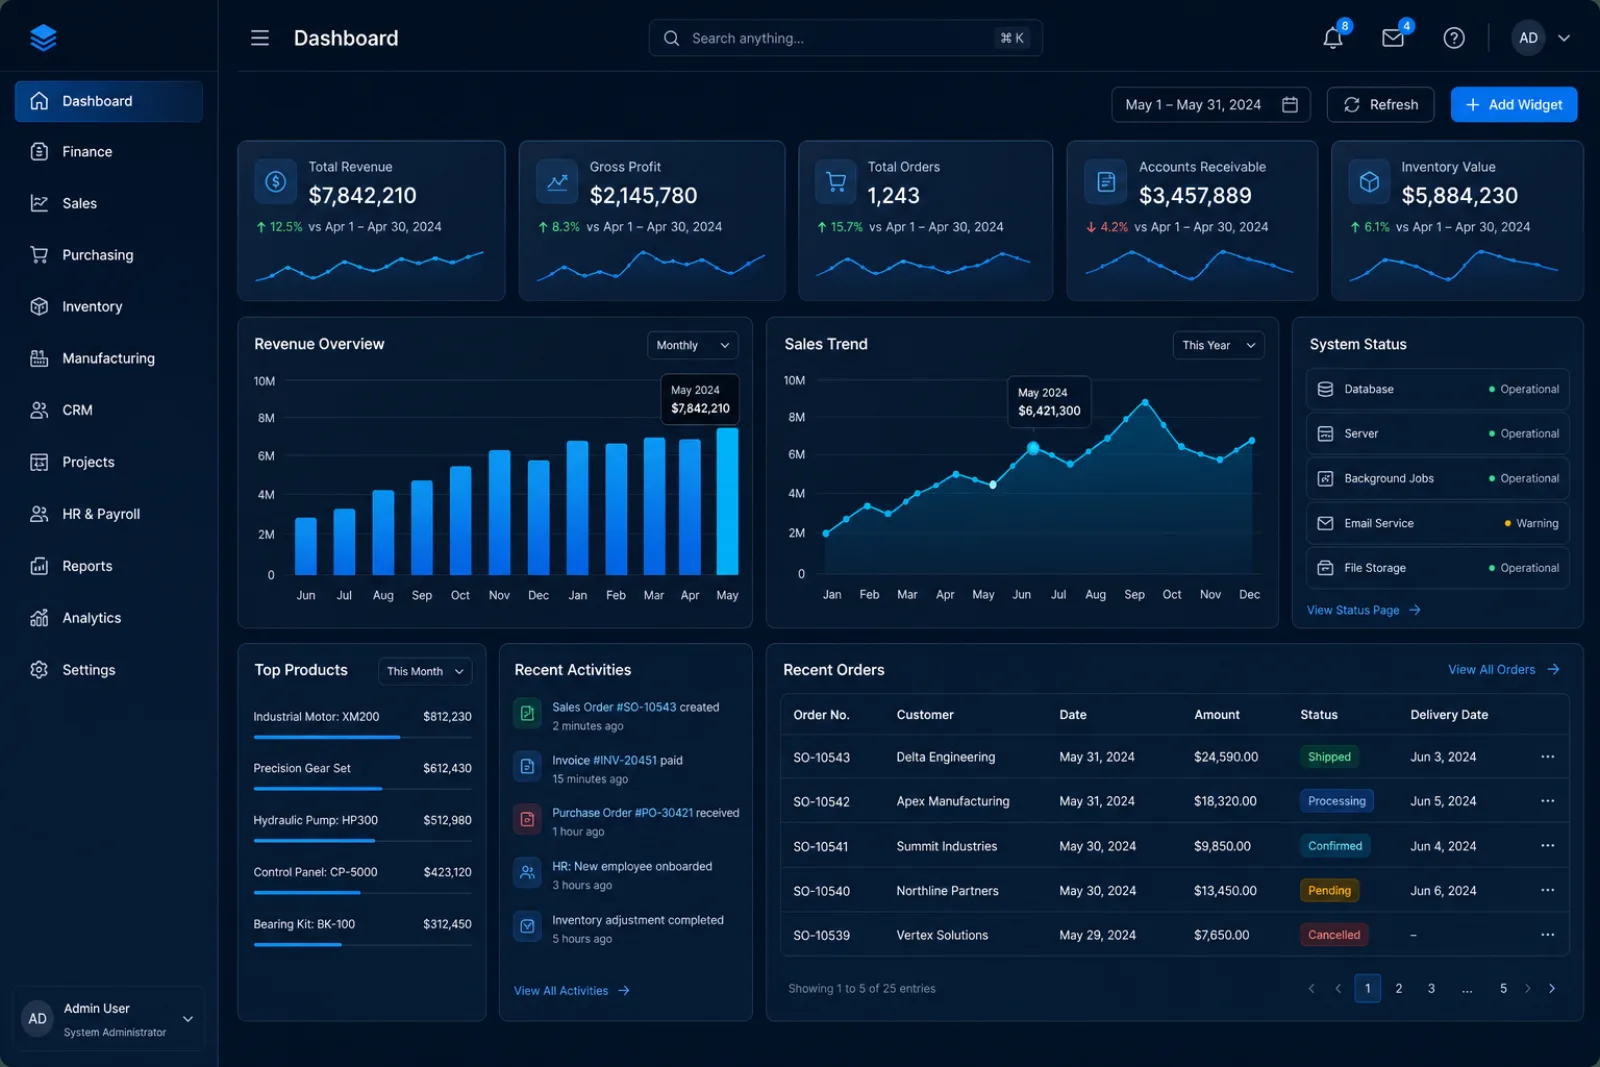This screenshot has height=1067, width=1600.
Task: Click the calendar icon in date range
Action: 1290,105
